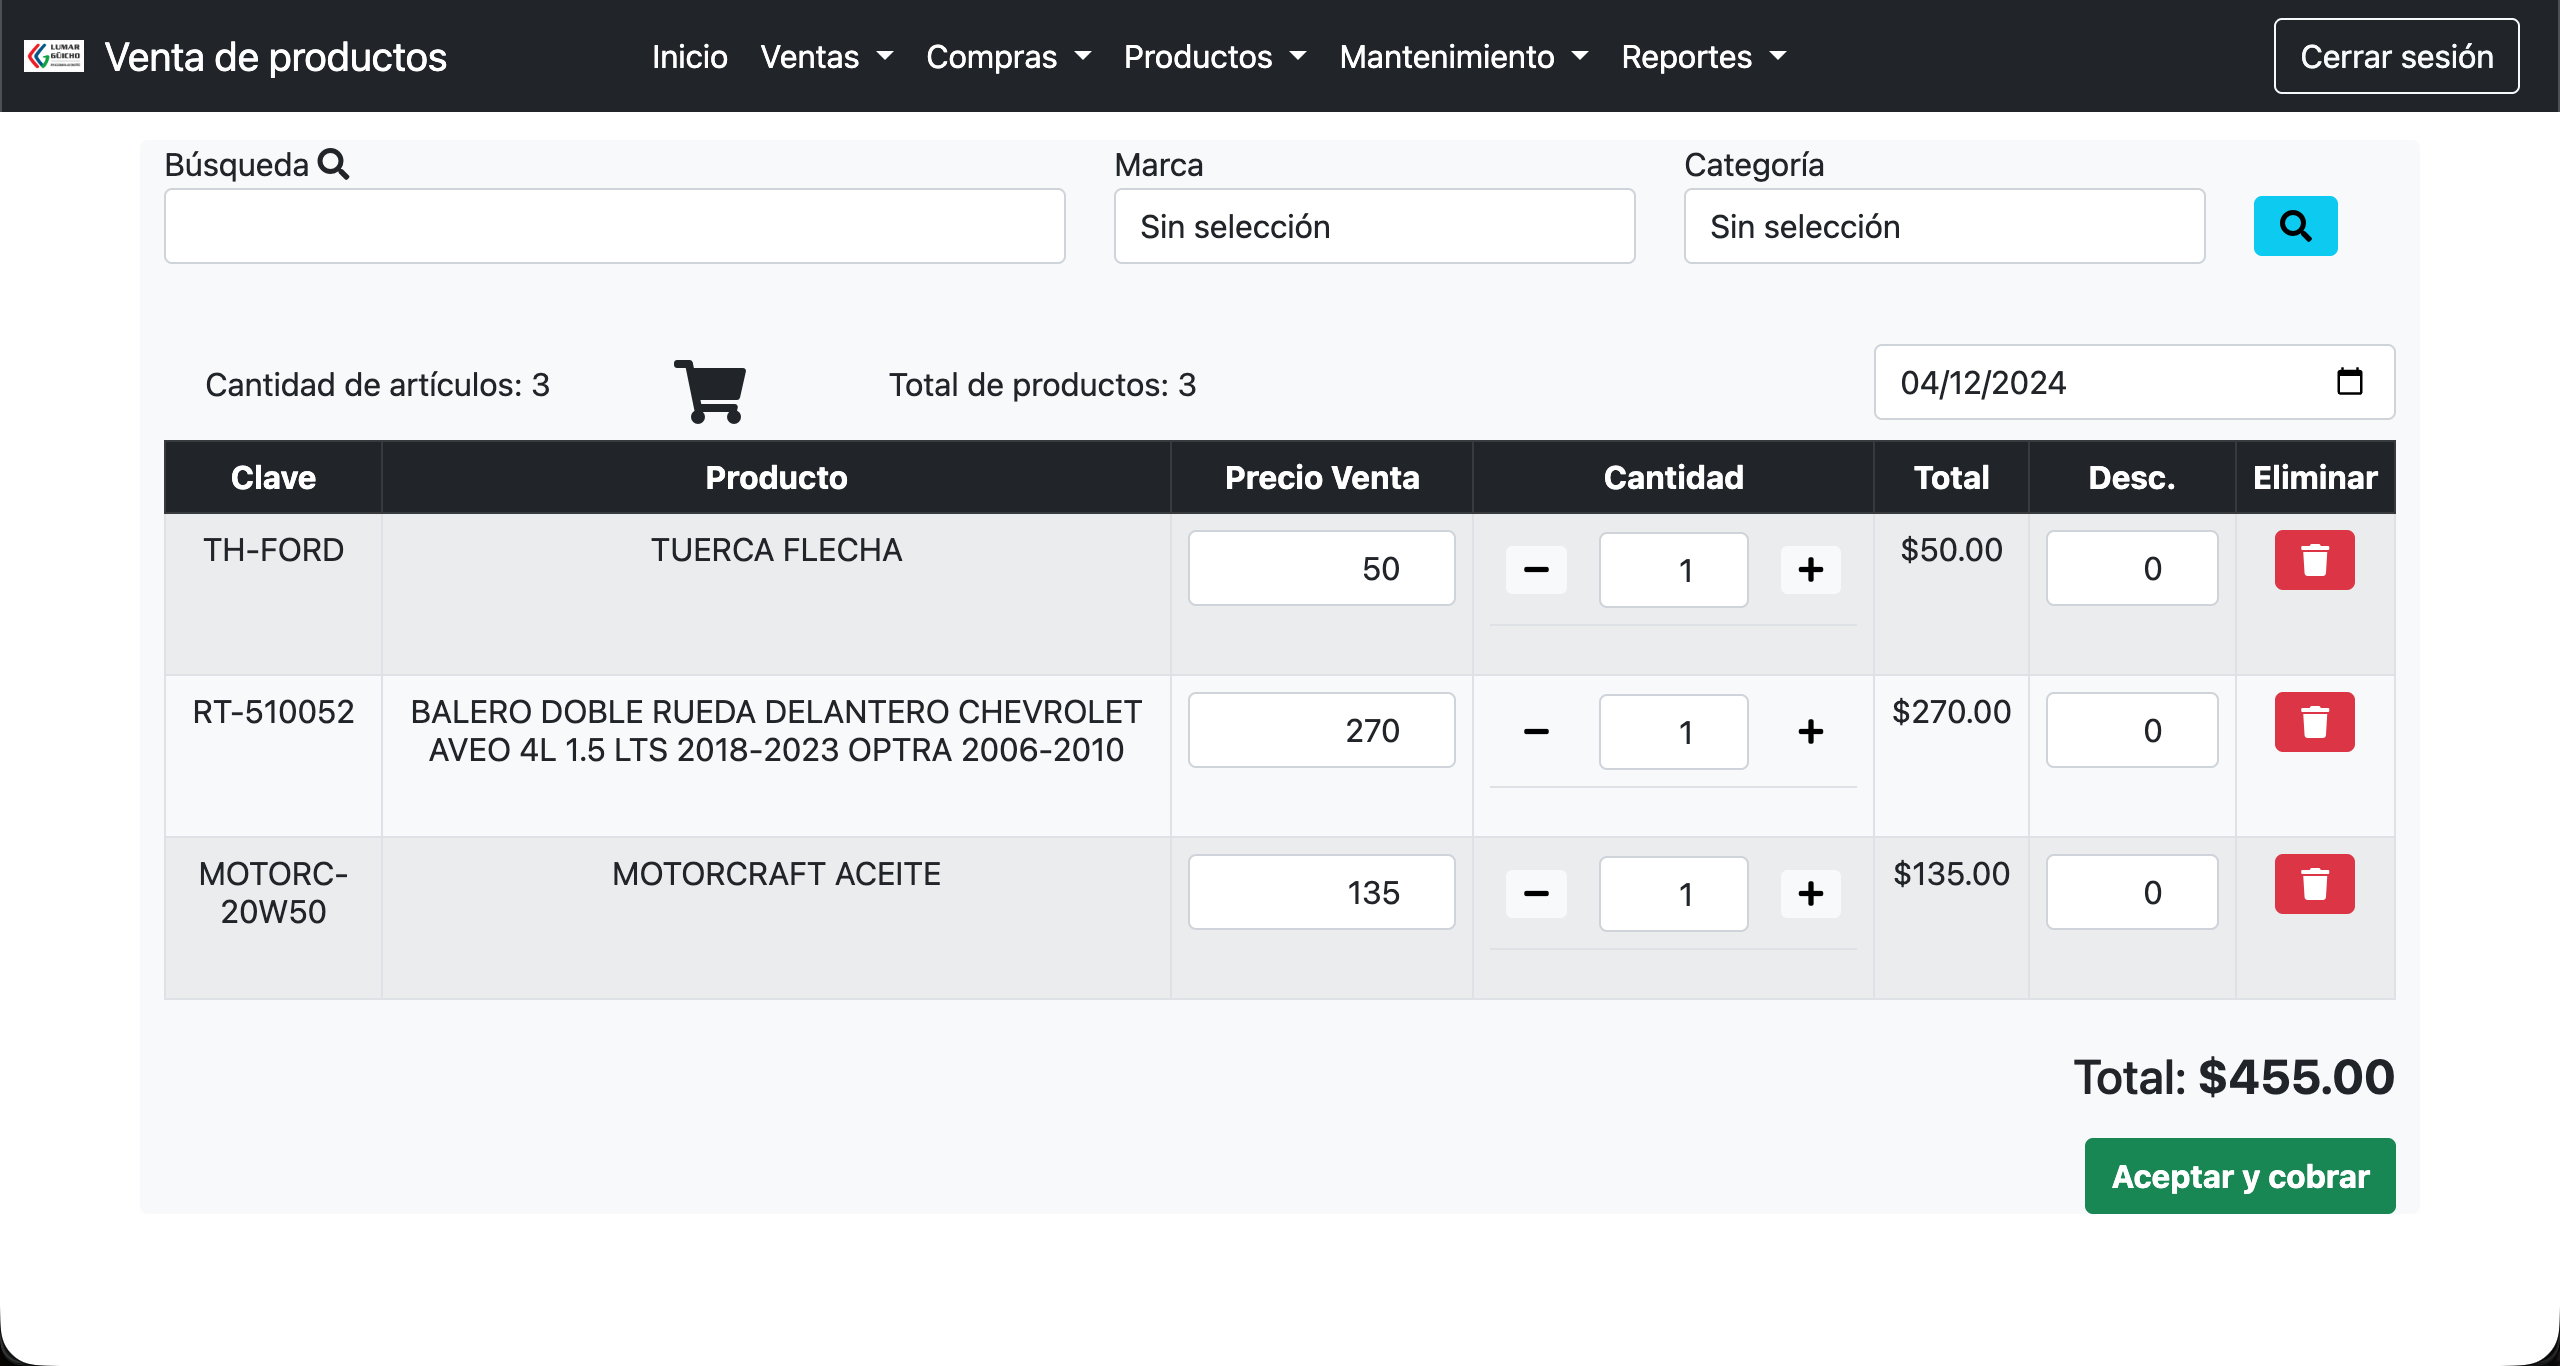
Task: Click the Cerrar sesión button
Action: [x=2397, y=56]
